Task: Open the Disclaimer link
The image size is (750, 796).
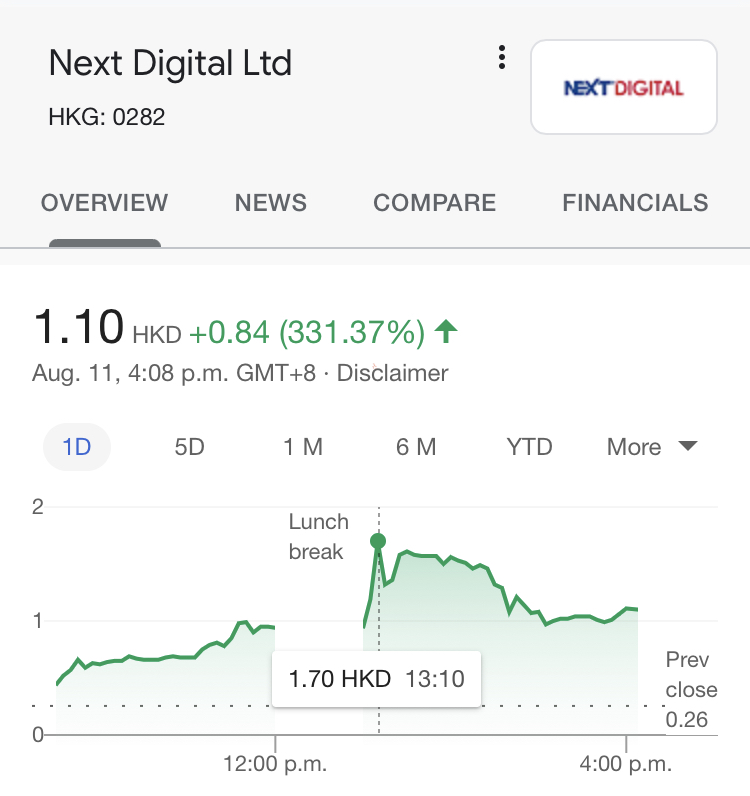Action: pos(392,374)
